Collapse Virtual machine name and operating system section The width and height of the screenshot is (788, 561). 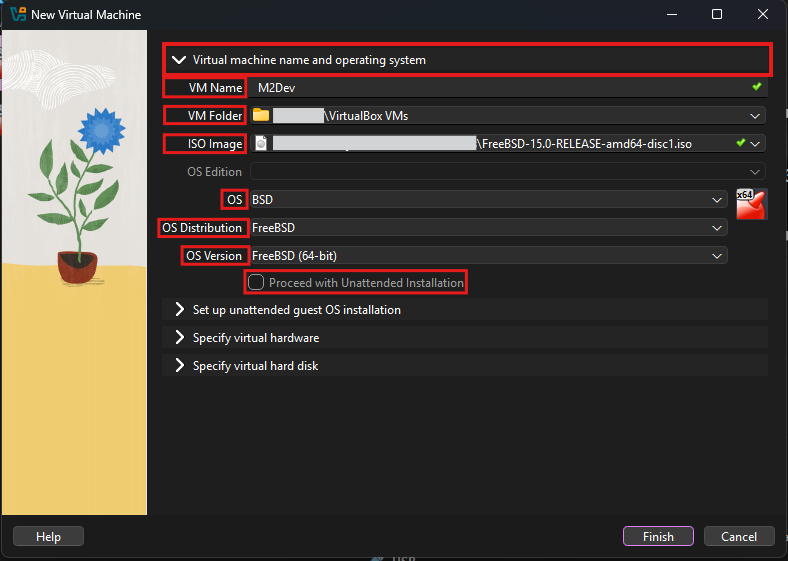[x=180, y=60]
